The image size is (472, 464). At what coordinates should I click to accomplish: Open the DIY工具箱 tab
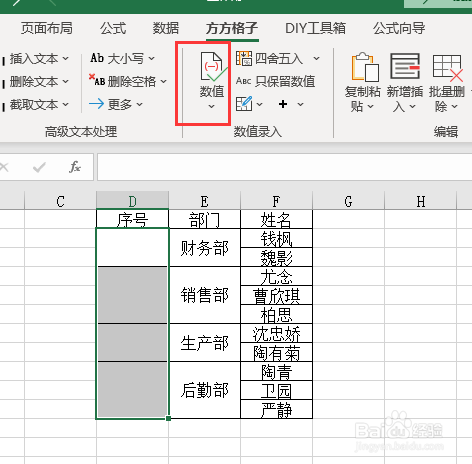pyautogui.click(x=315, y=28)
